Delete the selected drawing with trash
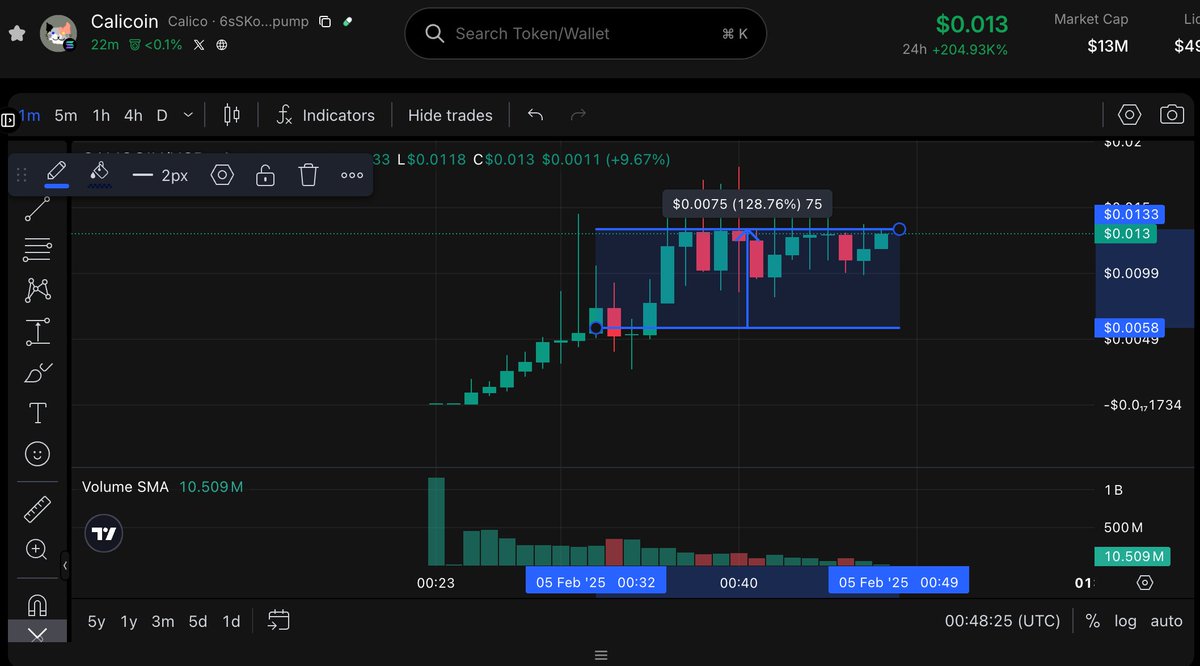This screenshot has width=1200, height=666. [308, 175]
